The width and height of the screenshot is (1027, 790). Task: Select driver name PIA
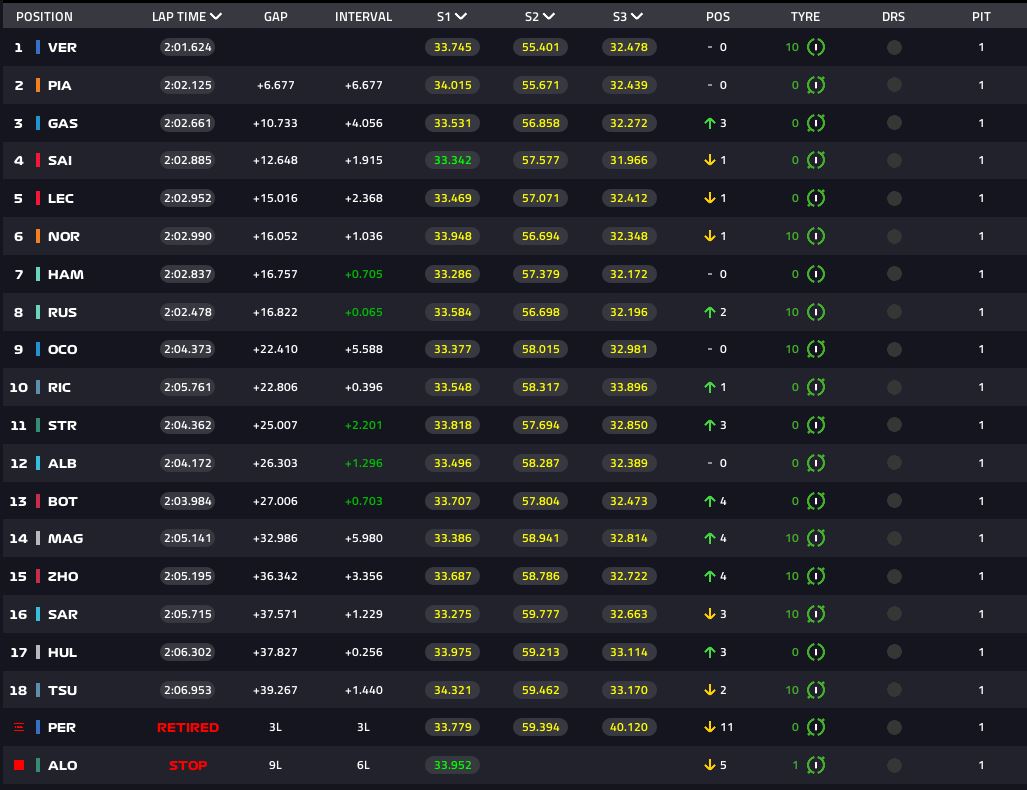click(60, 85)
